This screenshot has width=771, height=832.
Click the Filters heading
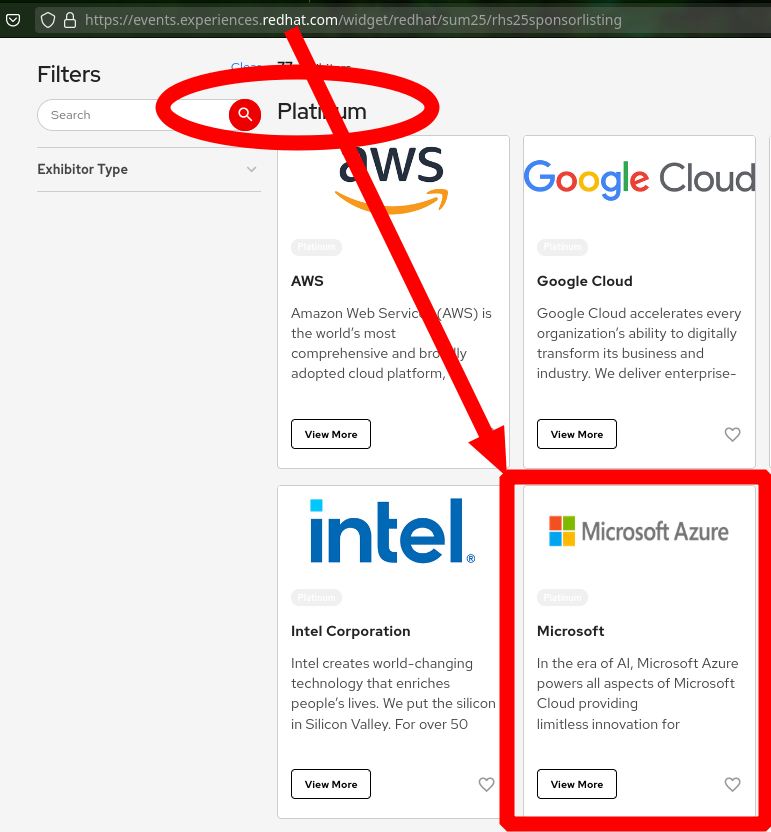click(x=69, y=74)
